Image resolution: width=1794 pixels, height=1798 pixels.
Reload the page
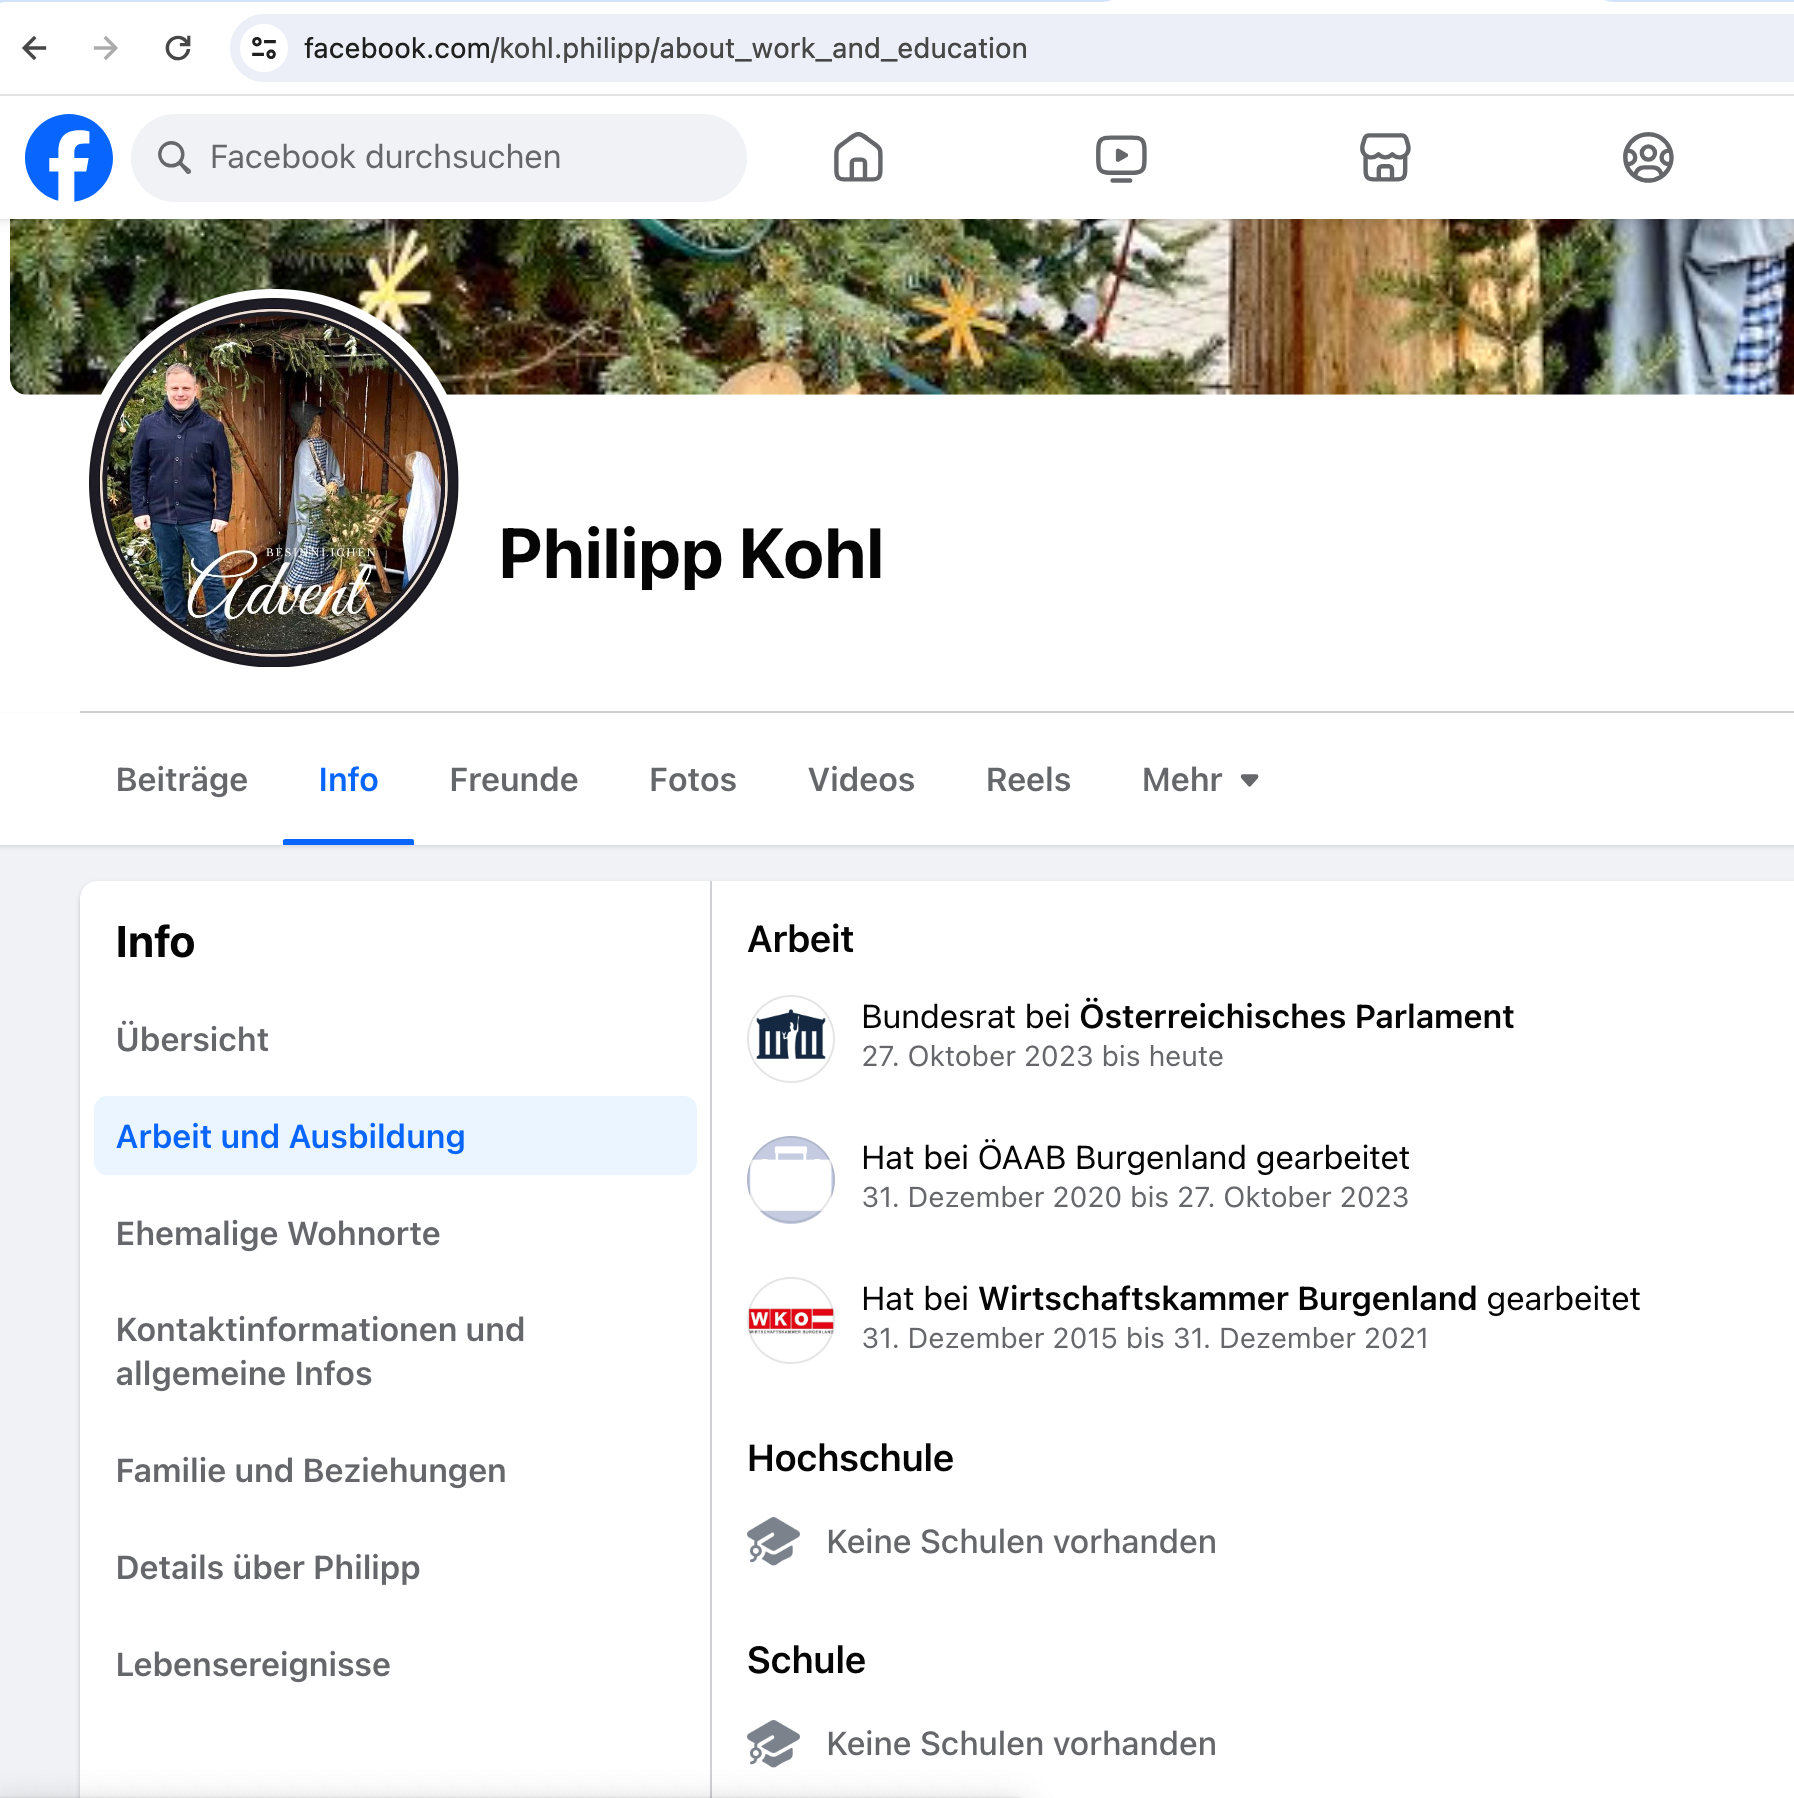178,48
